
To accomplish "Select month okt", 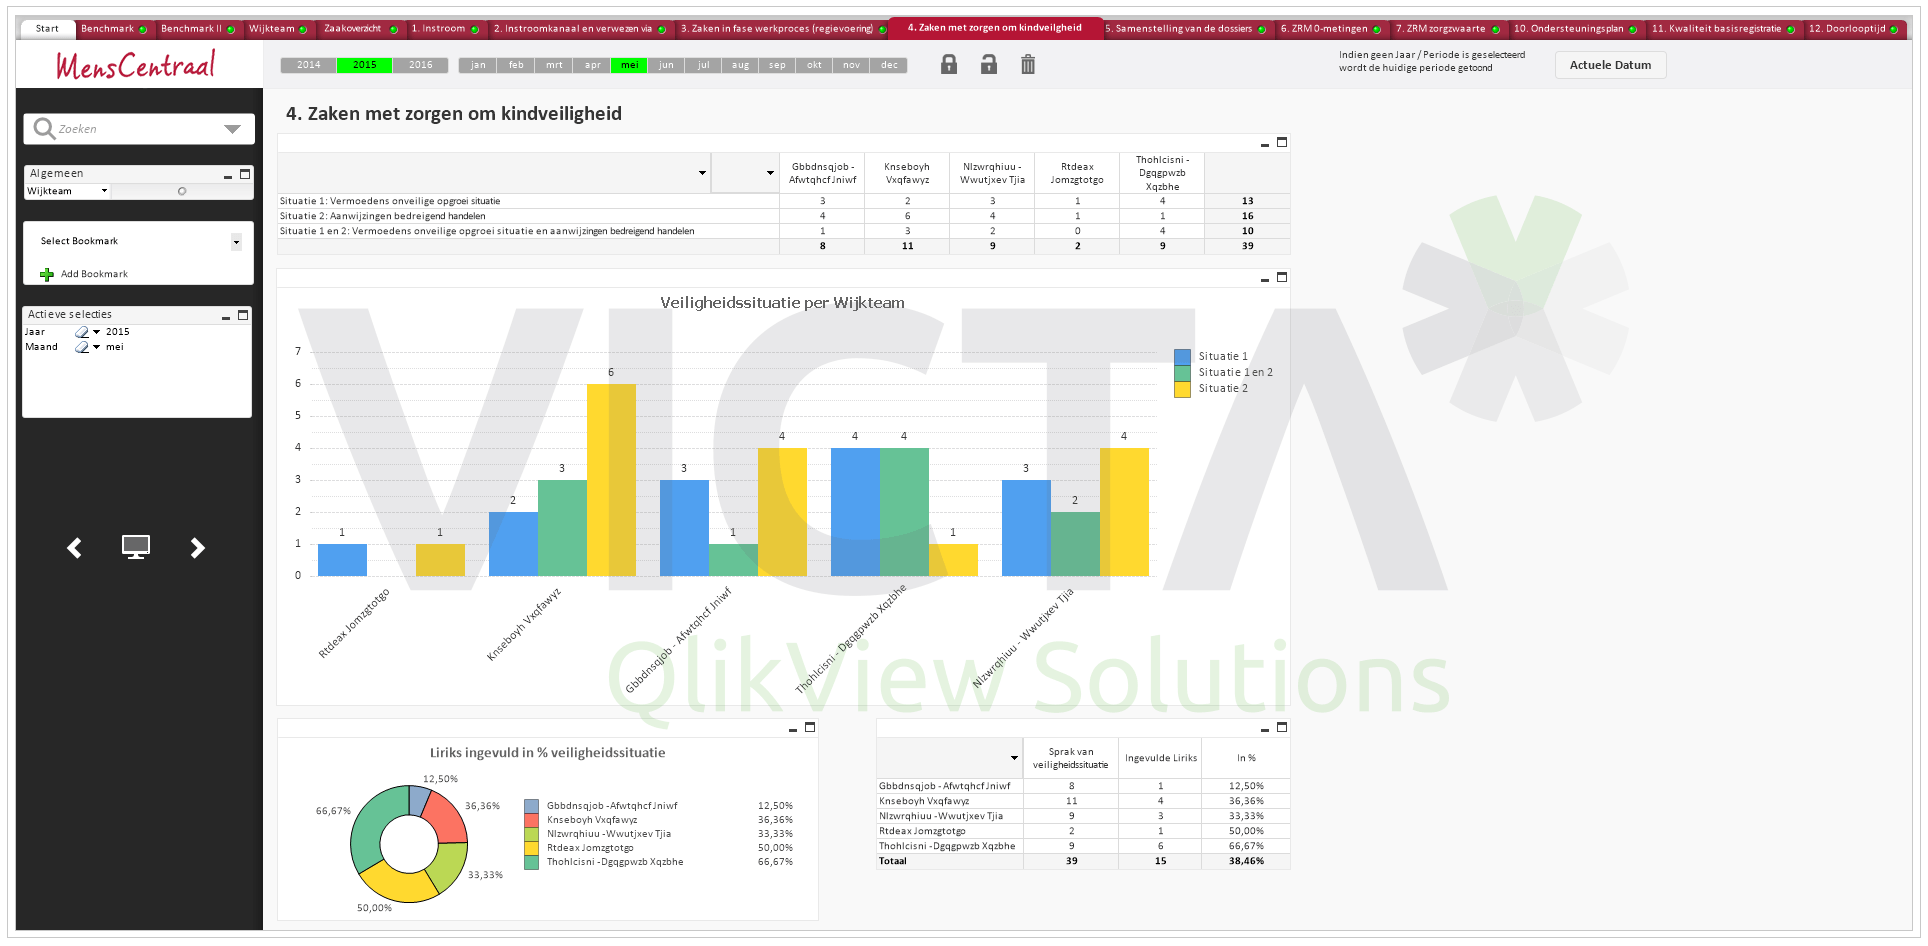I will tap(814, 65).
